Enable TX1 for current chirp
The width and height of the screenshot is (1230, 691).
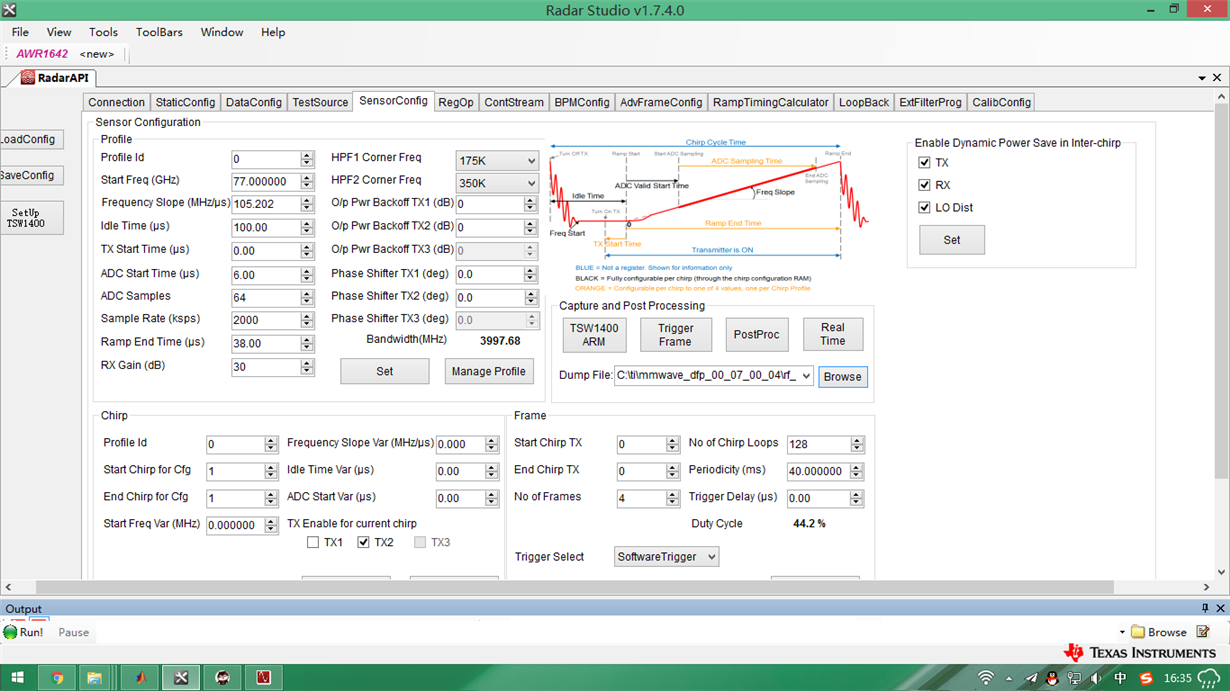[313, 542]
